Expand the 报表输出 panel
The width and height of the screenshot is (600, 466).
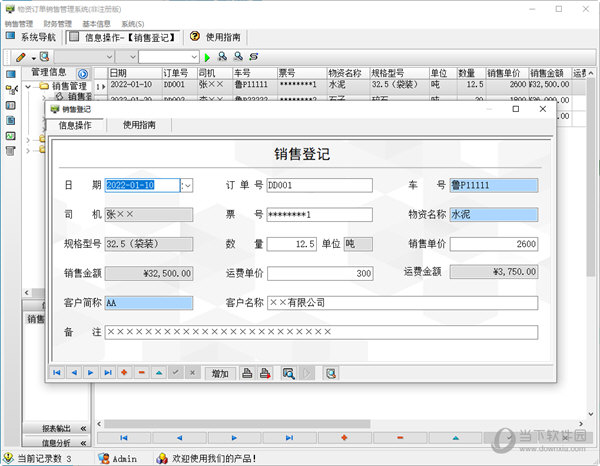point(56,429)
